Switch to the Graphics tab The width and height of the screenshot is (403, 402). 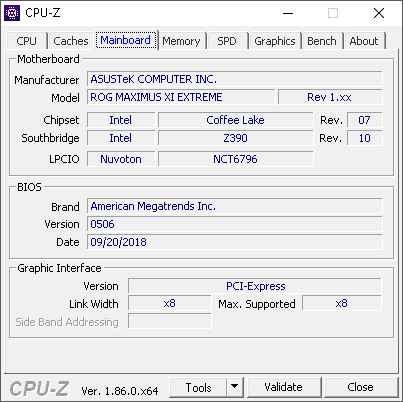pyautogui.click(x=275, y=41)
